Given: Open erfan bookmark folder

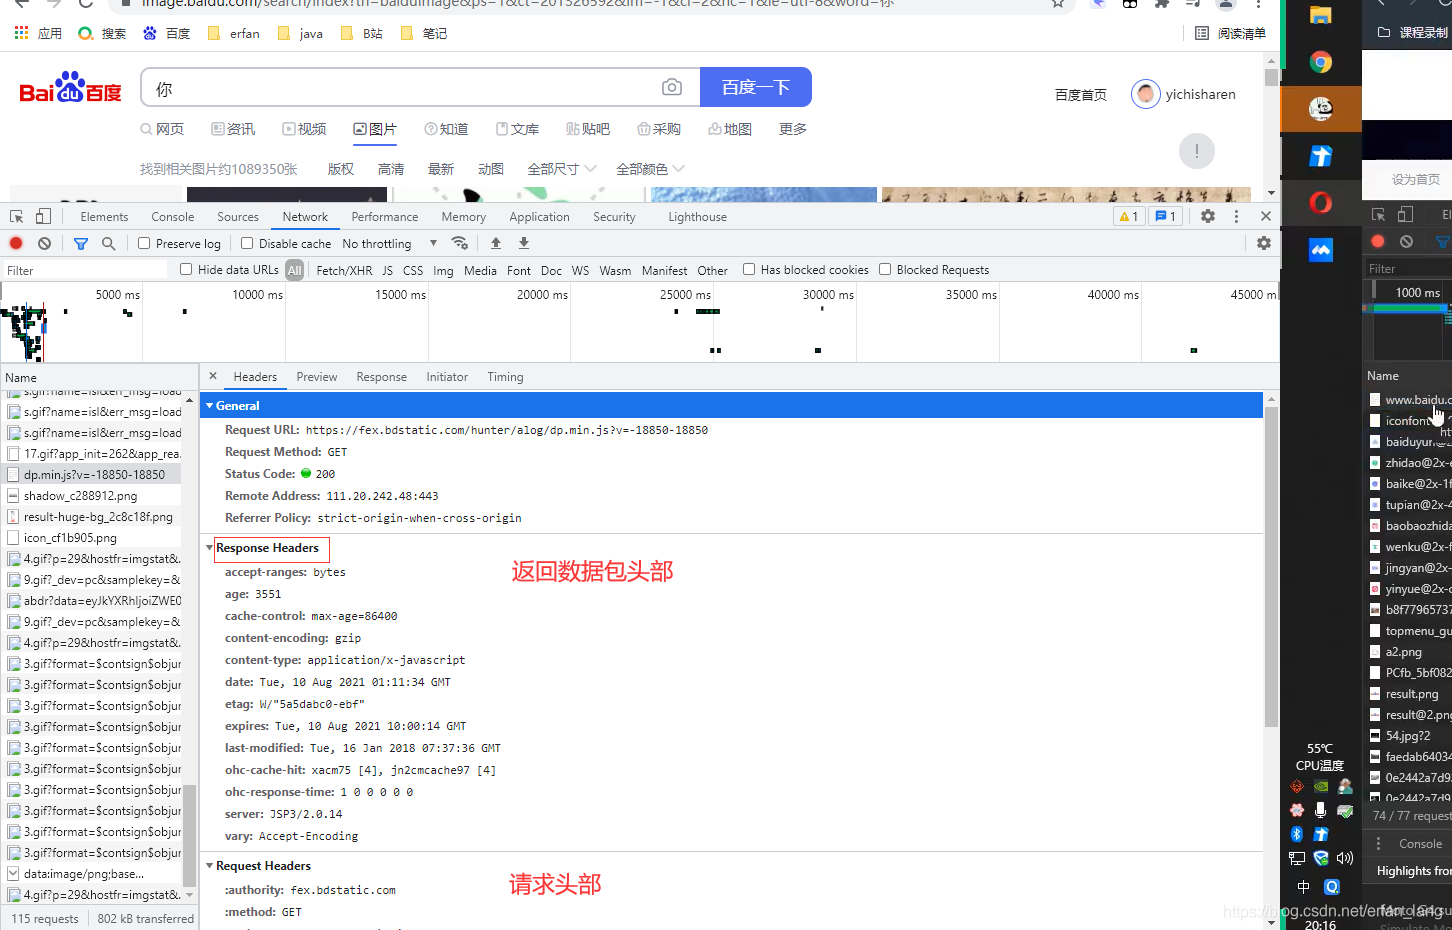Looking at the screenshot, I should point(233,33).
